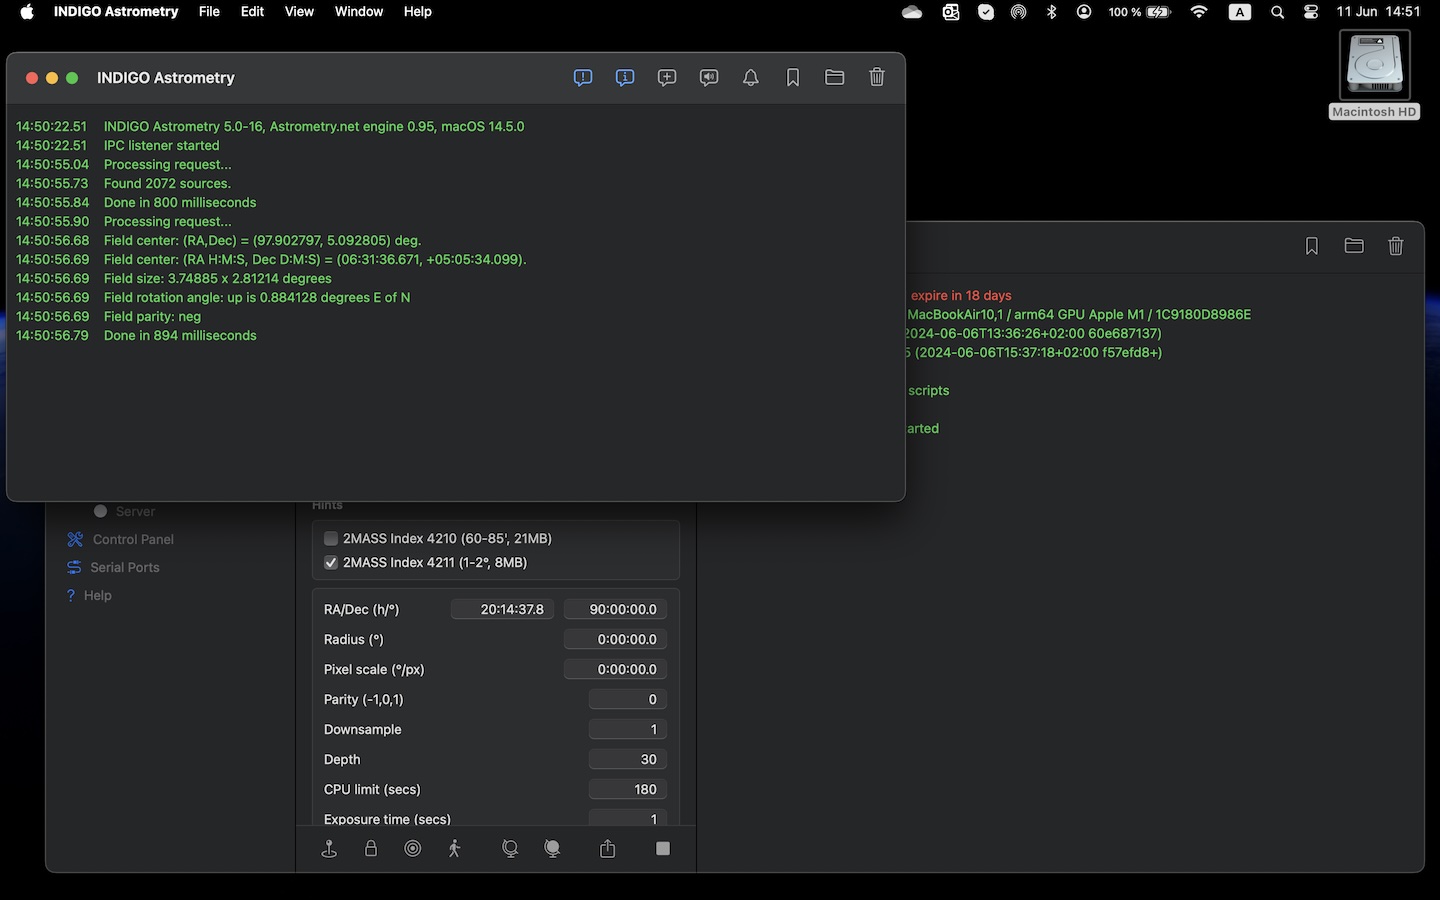Select Serial Ports in the sidebar

coord(113,567)
